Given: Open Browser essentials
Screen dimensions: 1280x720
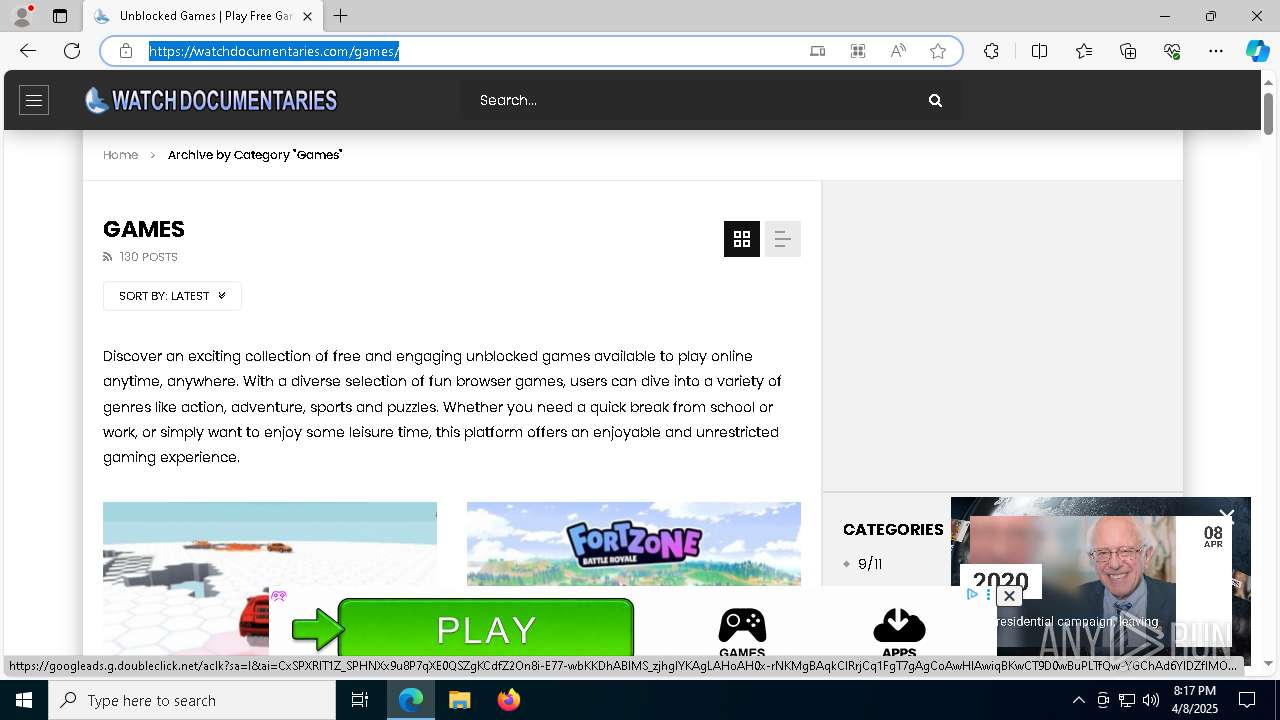Looking at the screenshot, I should point(1172,51).
